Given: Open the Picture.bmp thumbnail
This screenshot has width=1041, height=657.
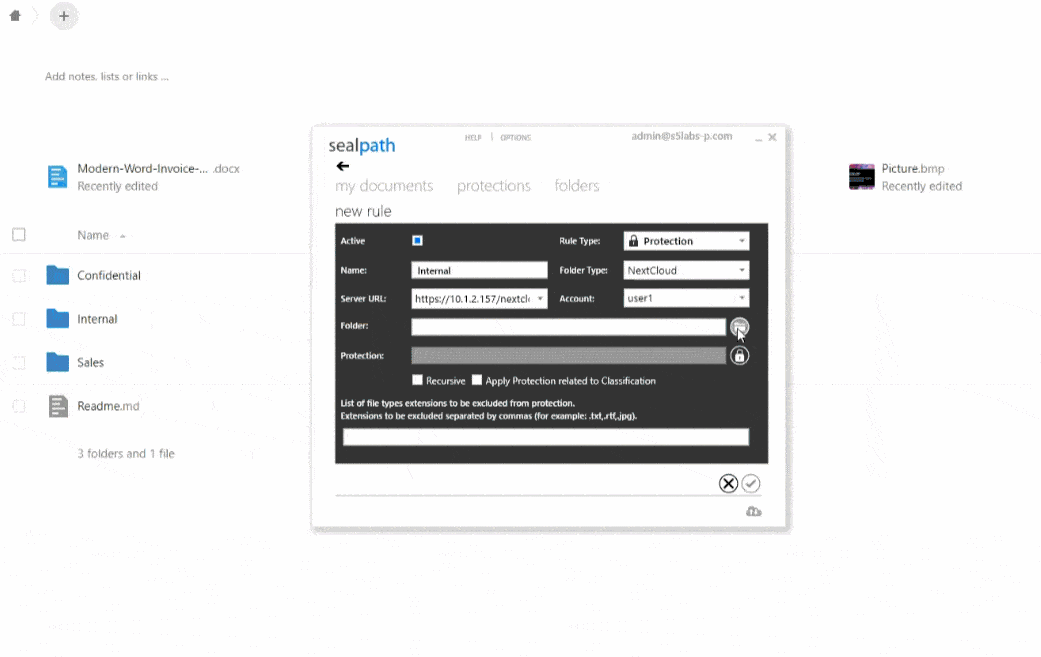Looking at the screenshot, I should pos(861,175).
